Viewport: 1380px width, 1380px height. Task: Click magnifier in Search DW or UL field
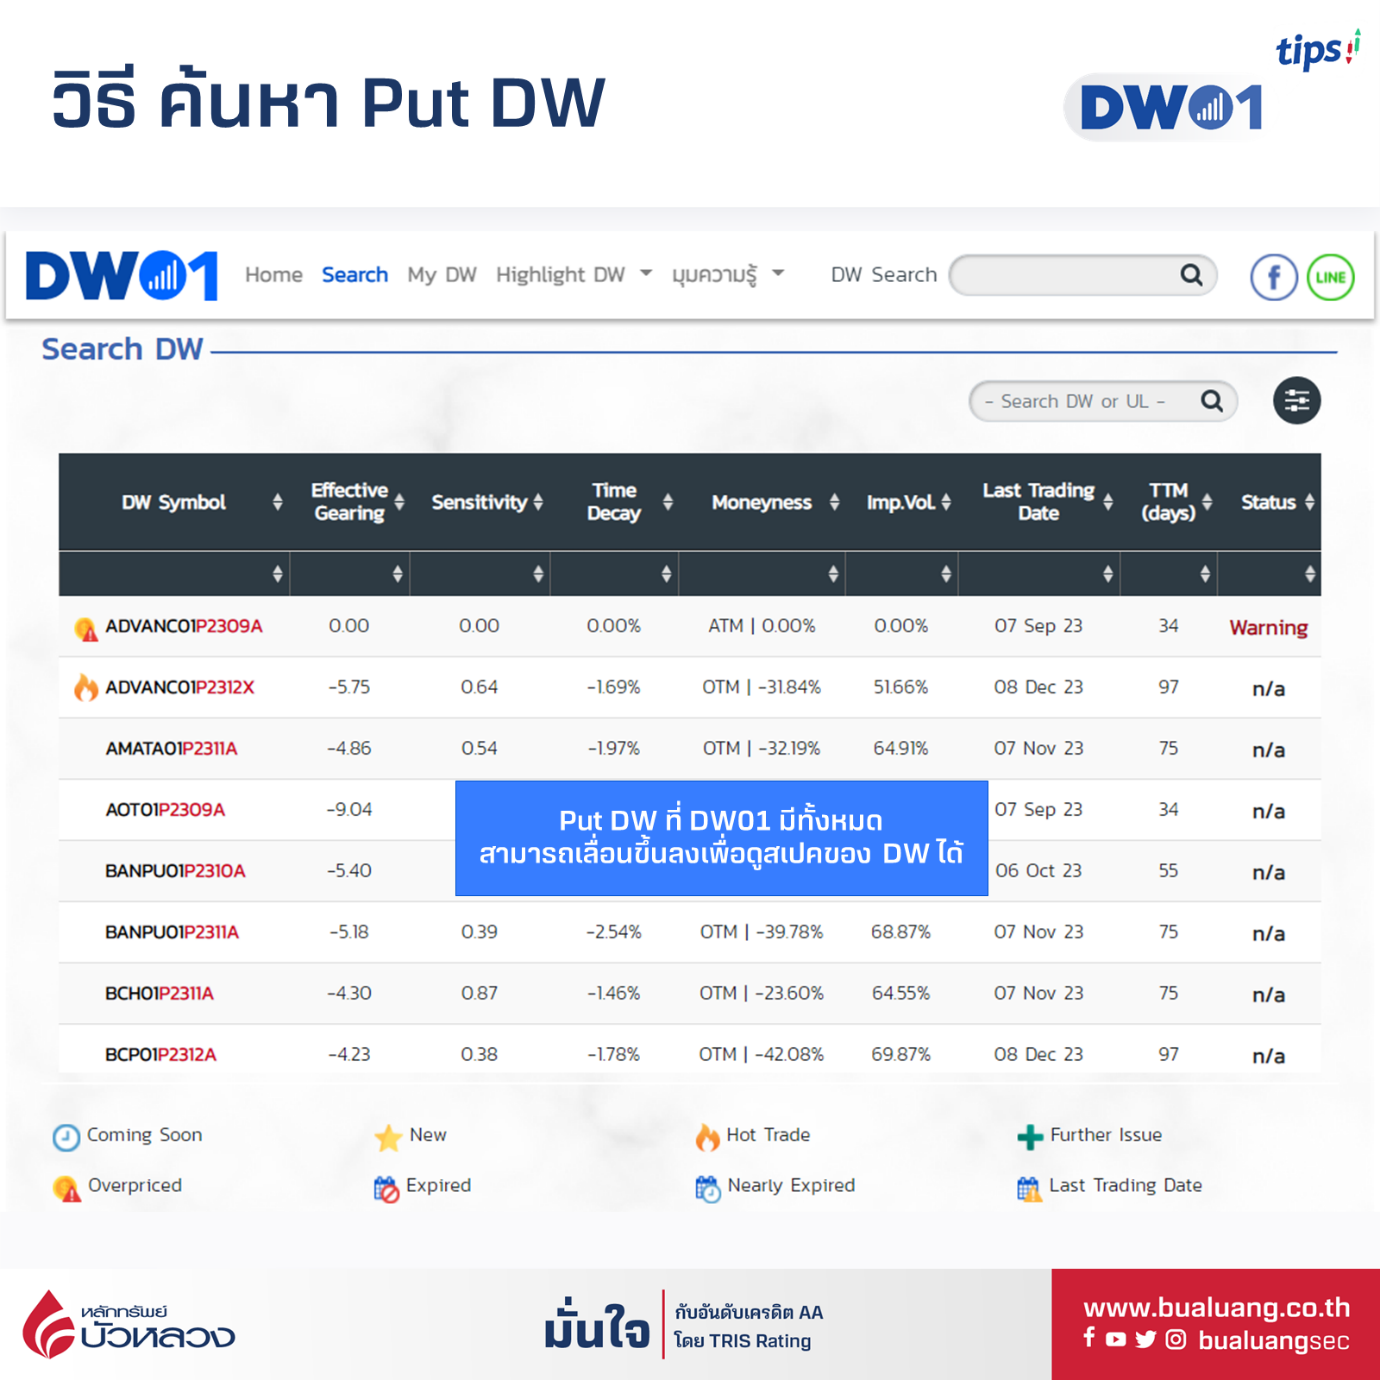[x=1212, y=401]
